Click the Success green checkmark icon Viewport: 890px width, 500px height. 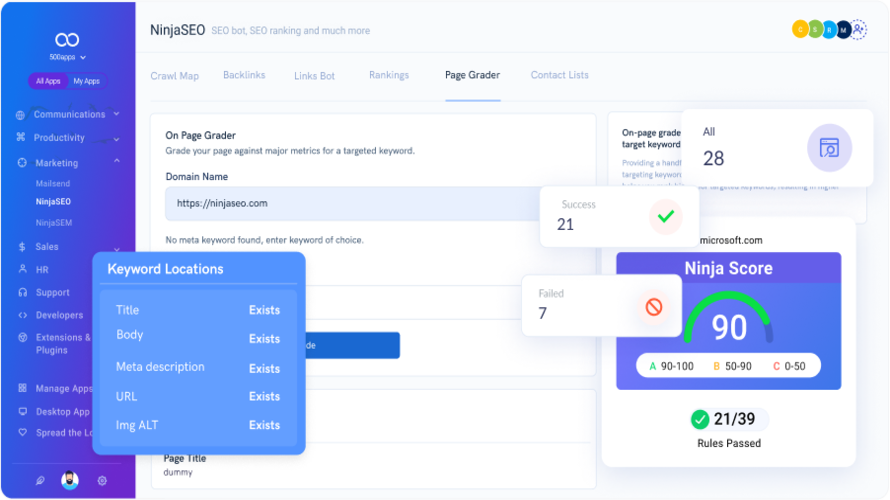click(666, 216)
